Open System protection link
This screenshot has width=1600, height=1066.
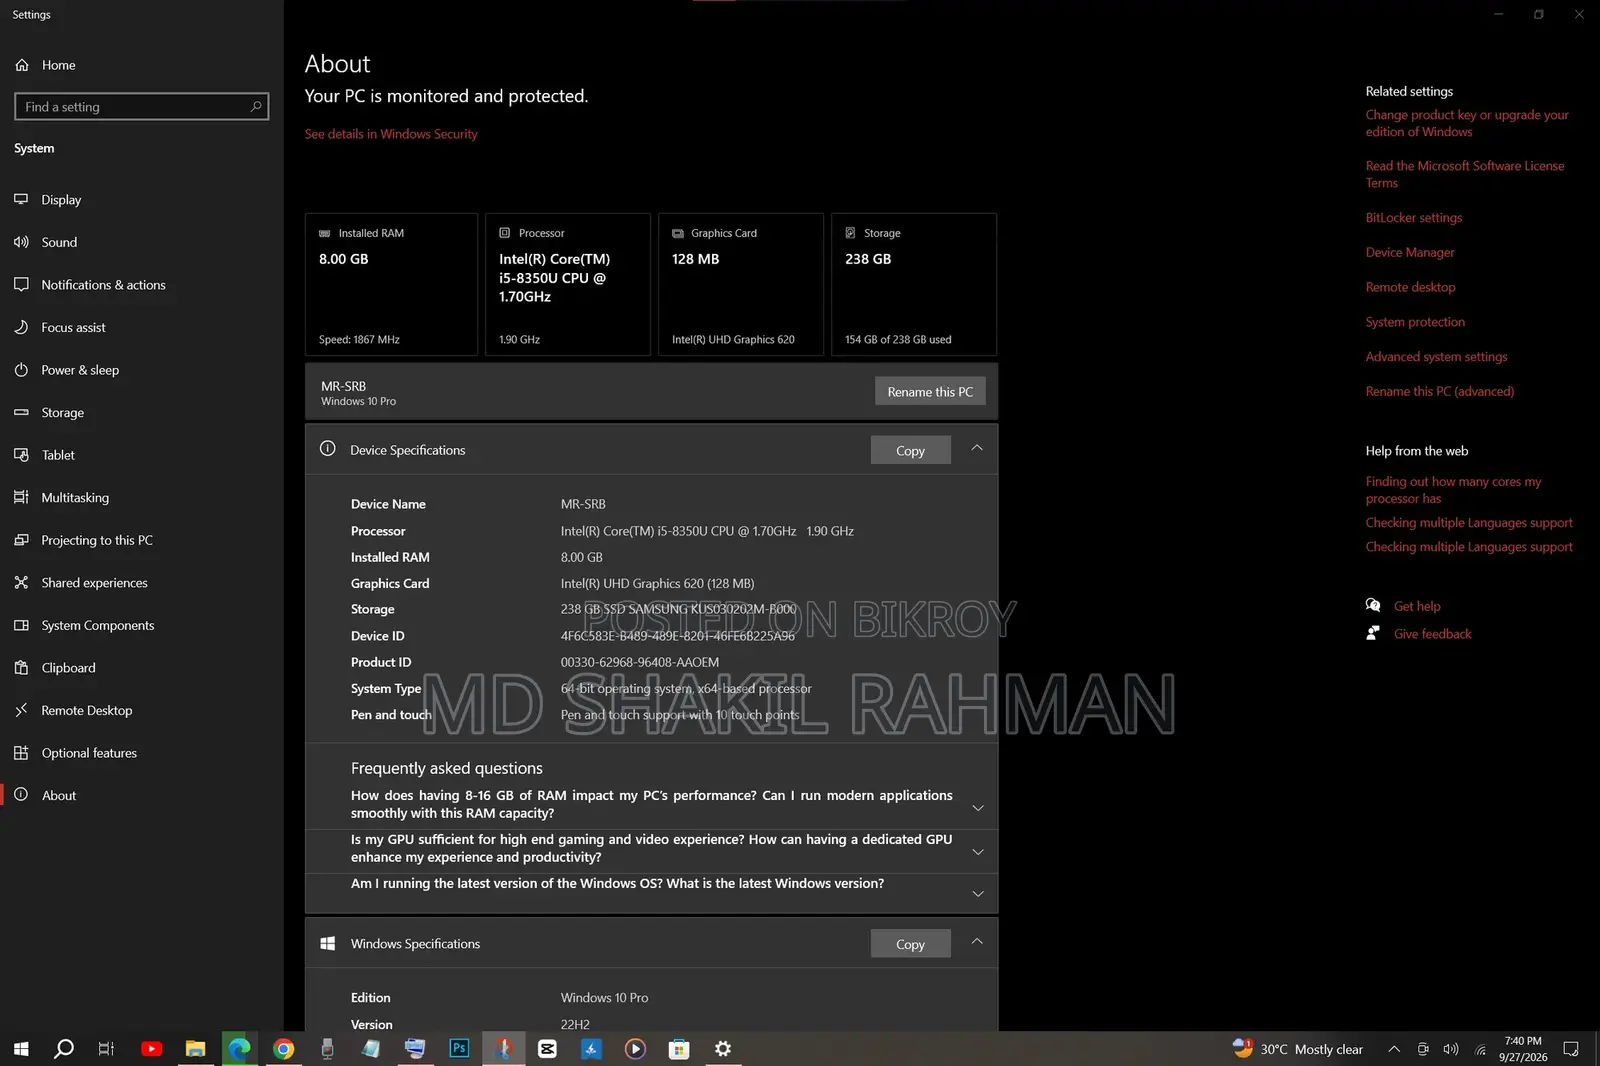tap(1415, 322)
